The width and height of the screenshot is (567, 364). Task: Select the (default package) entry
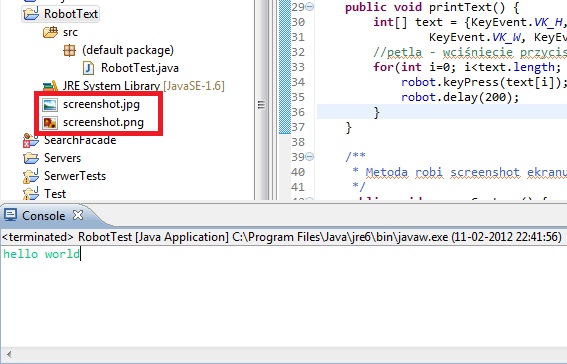click(x=128, y=50)
